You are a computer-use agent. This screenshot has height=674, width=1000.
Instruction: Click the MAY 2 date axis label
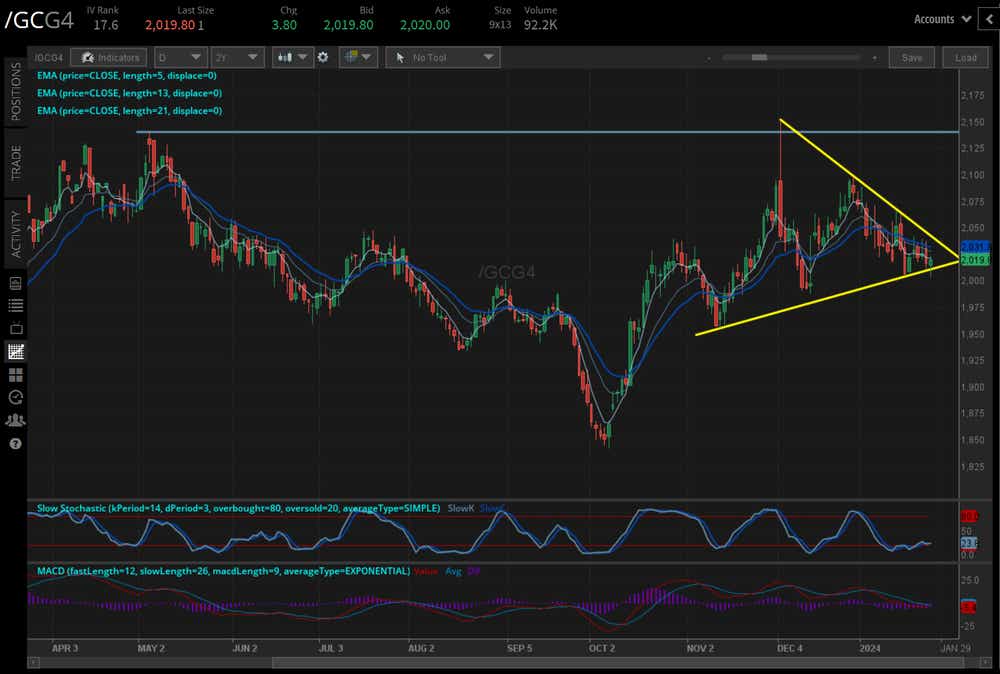click(151, 648)
